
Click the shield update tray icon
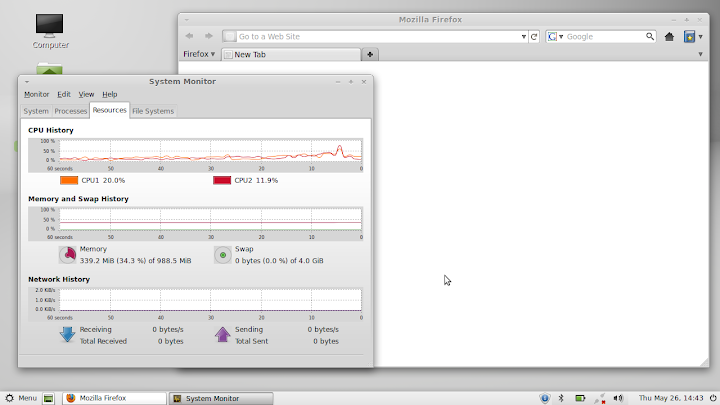[x=545, y=398]
